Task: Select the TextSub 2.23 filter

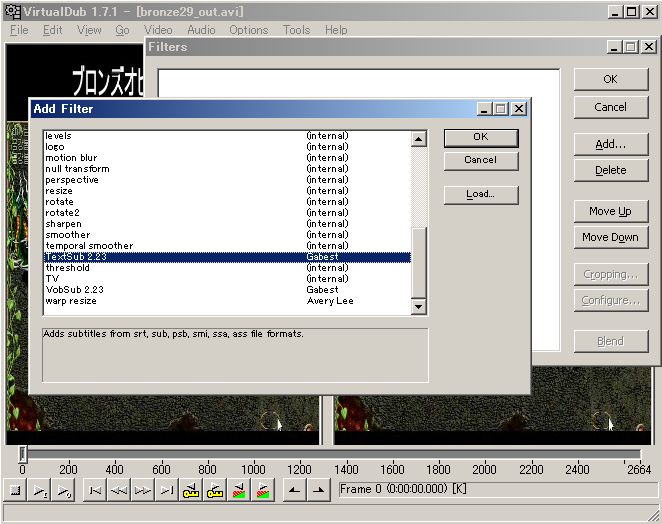Action: pyautogui.click(x=228, y=257)
